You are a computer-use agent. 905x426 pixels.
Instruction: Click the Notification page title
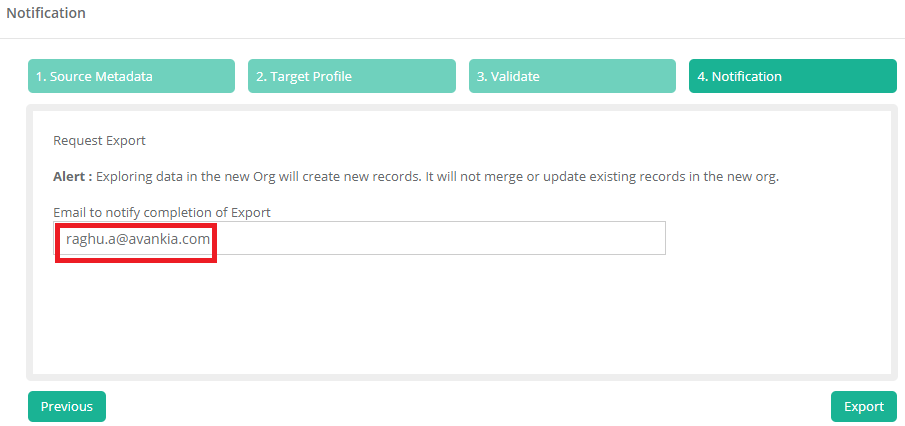click(46, 13)
